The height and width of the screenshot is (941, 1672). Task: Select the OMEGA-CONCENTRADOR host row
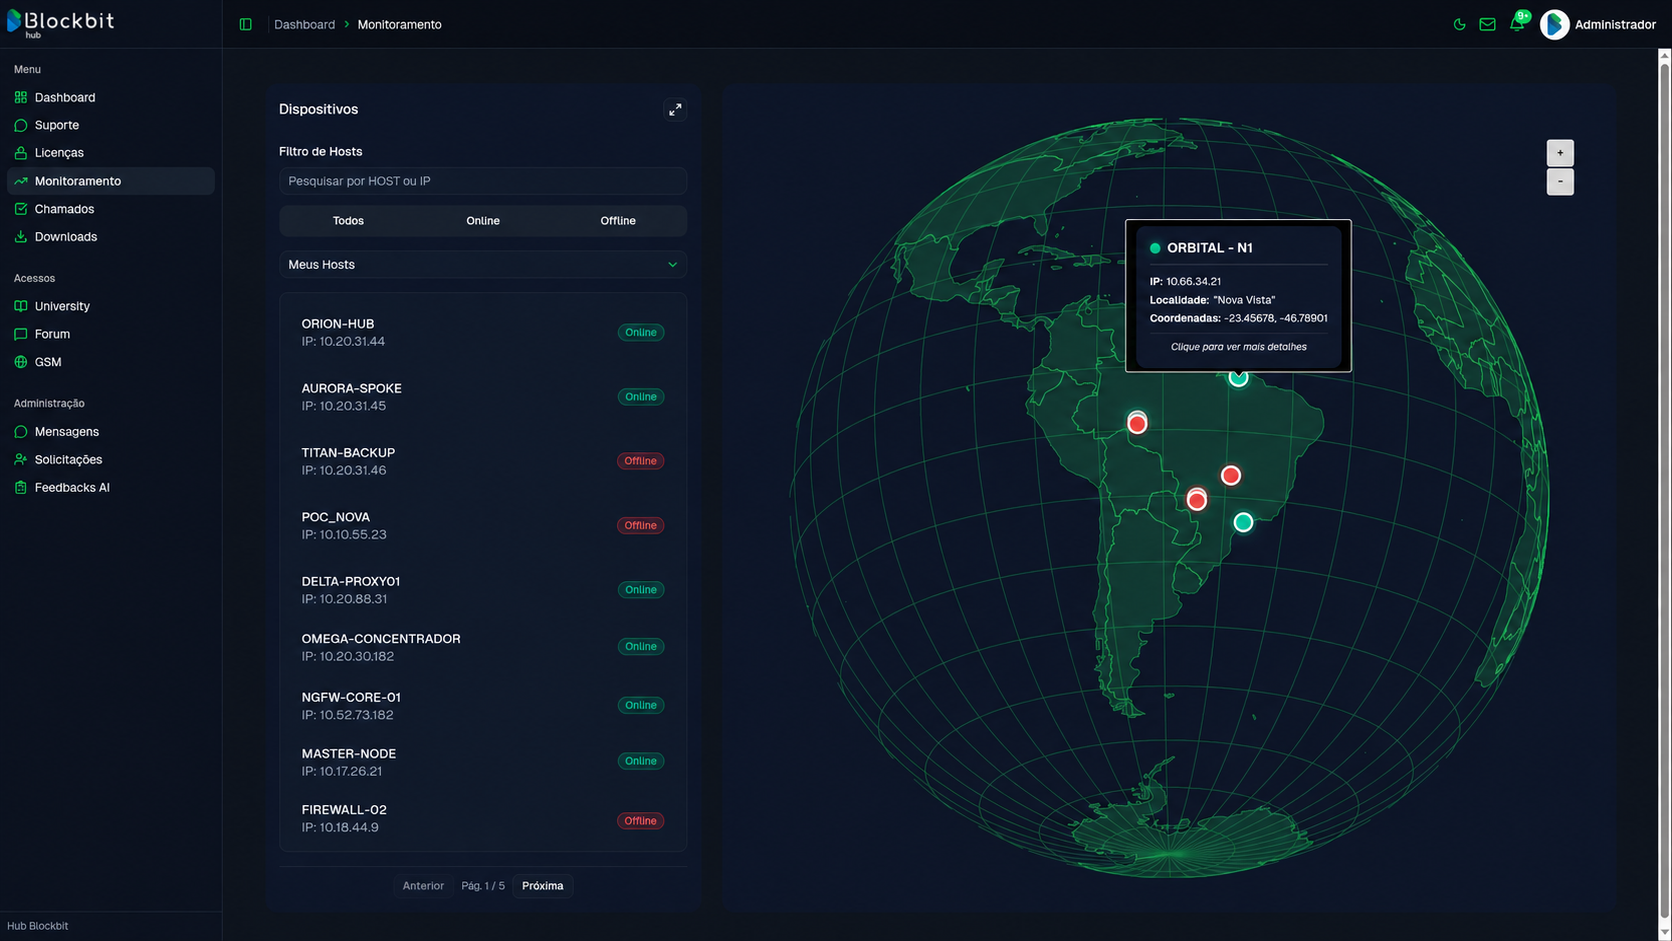(483, 647)
